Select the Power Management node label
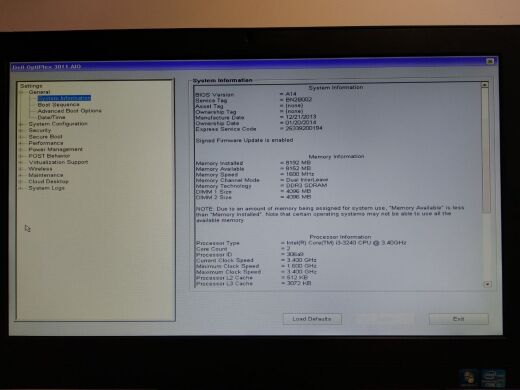The width and height of the screenshot is (520, 390). click(x=55, y=149)
